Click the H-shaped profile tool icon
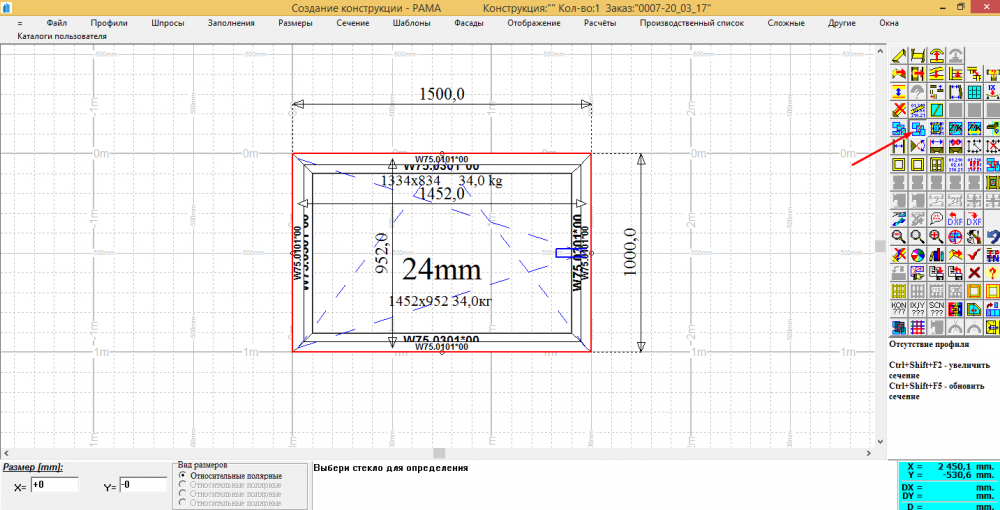 click(918, 54)
